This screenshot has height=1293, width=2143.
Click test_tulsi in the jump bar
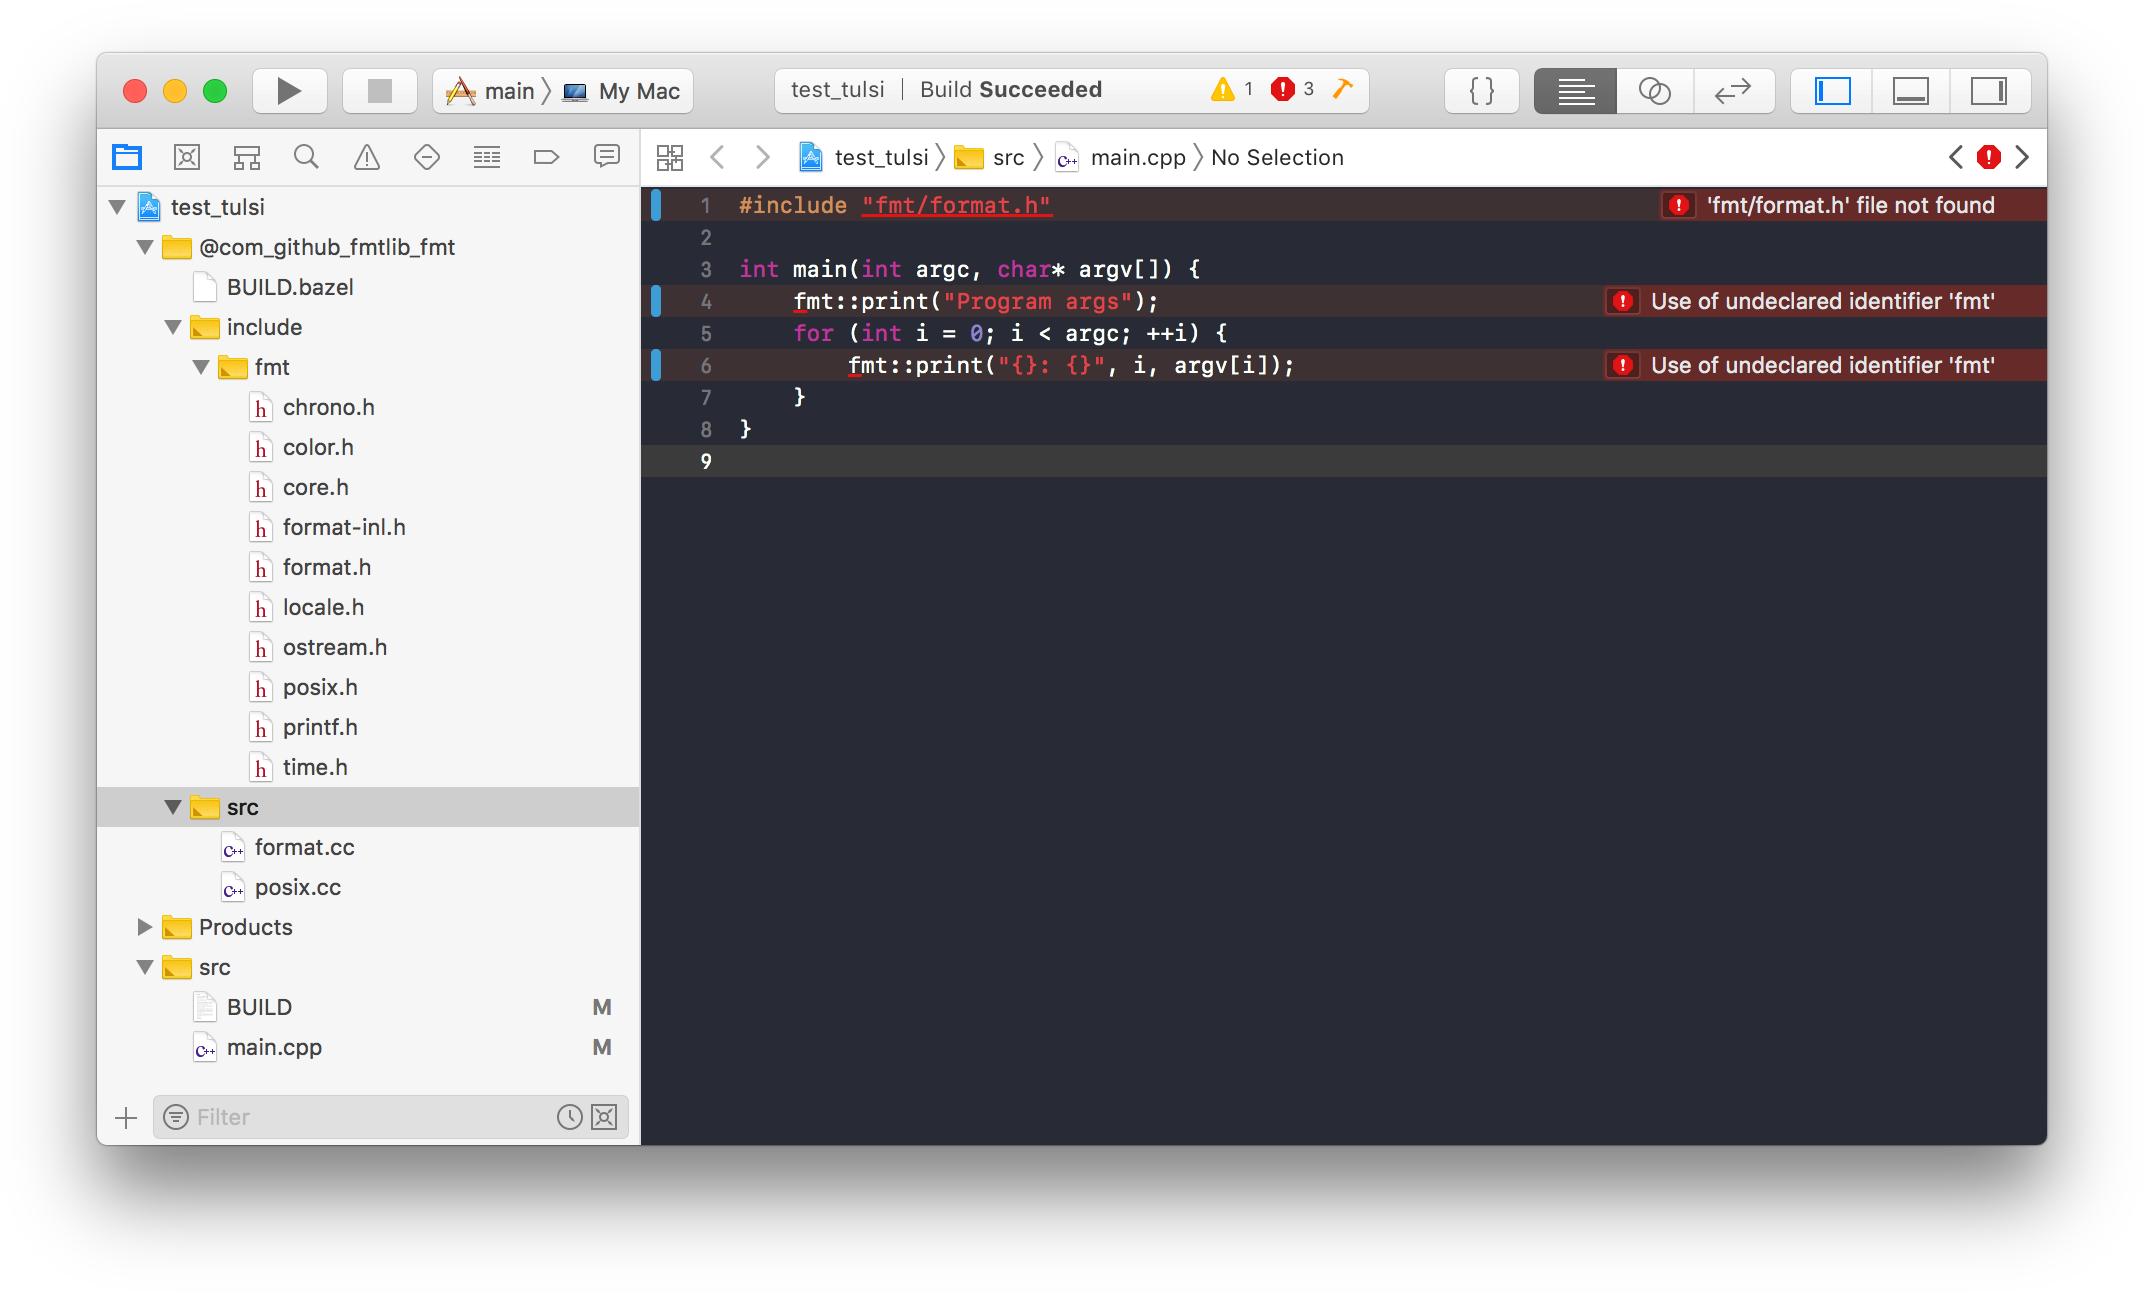(x=864, y=157)
